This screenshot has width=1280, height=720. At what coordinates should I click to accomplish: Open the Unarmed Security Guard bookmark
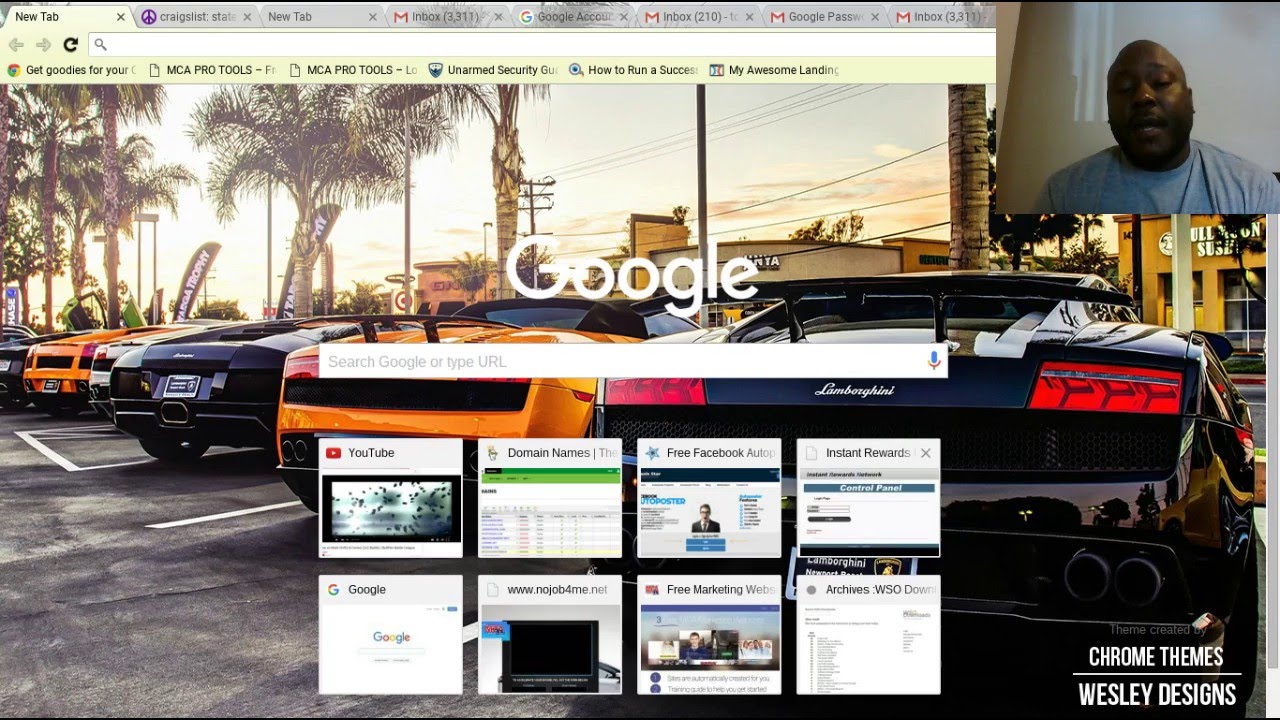point(493,70)
